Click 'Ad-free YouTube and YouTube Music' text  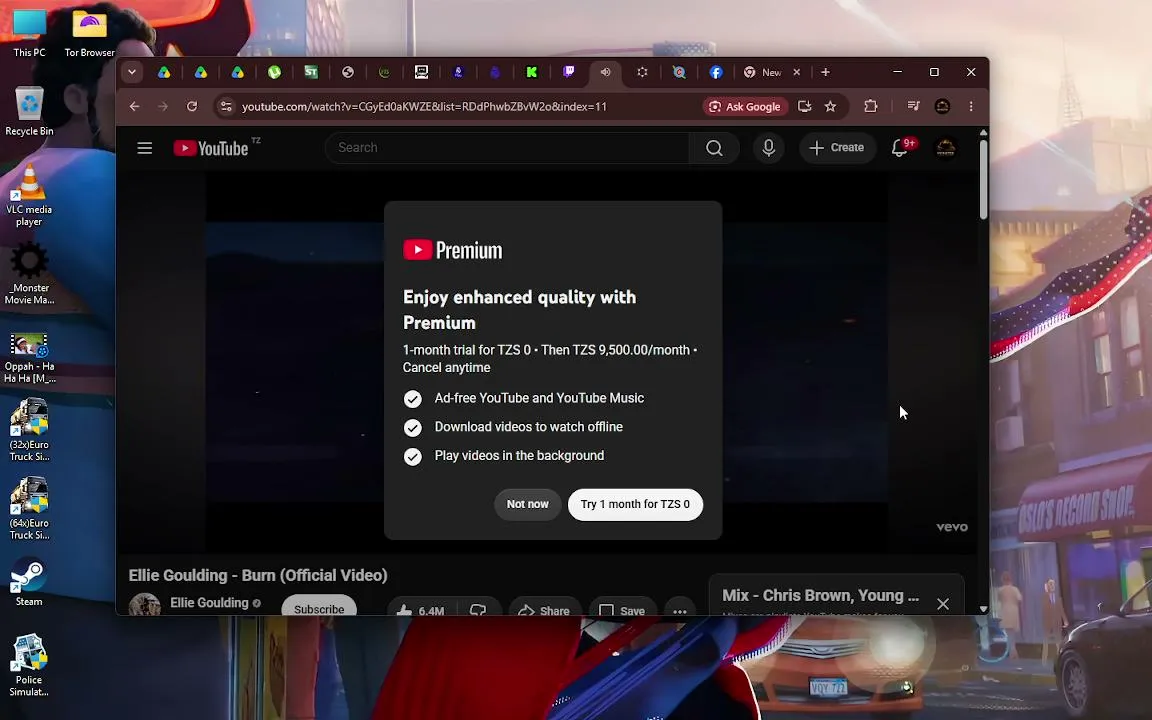click(x=539, y=398)
